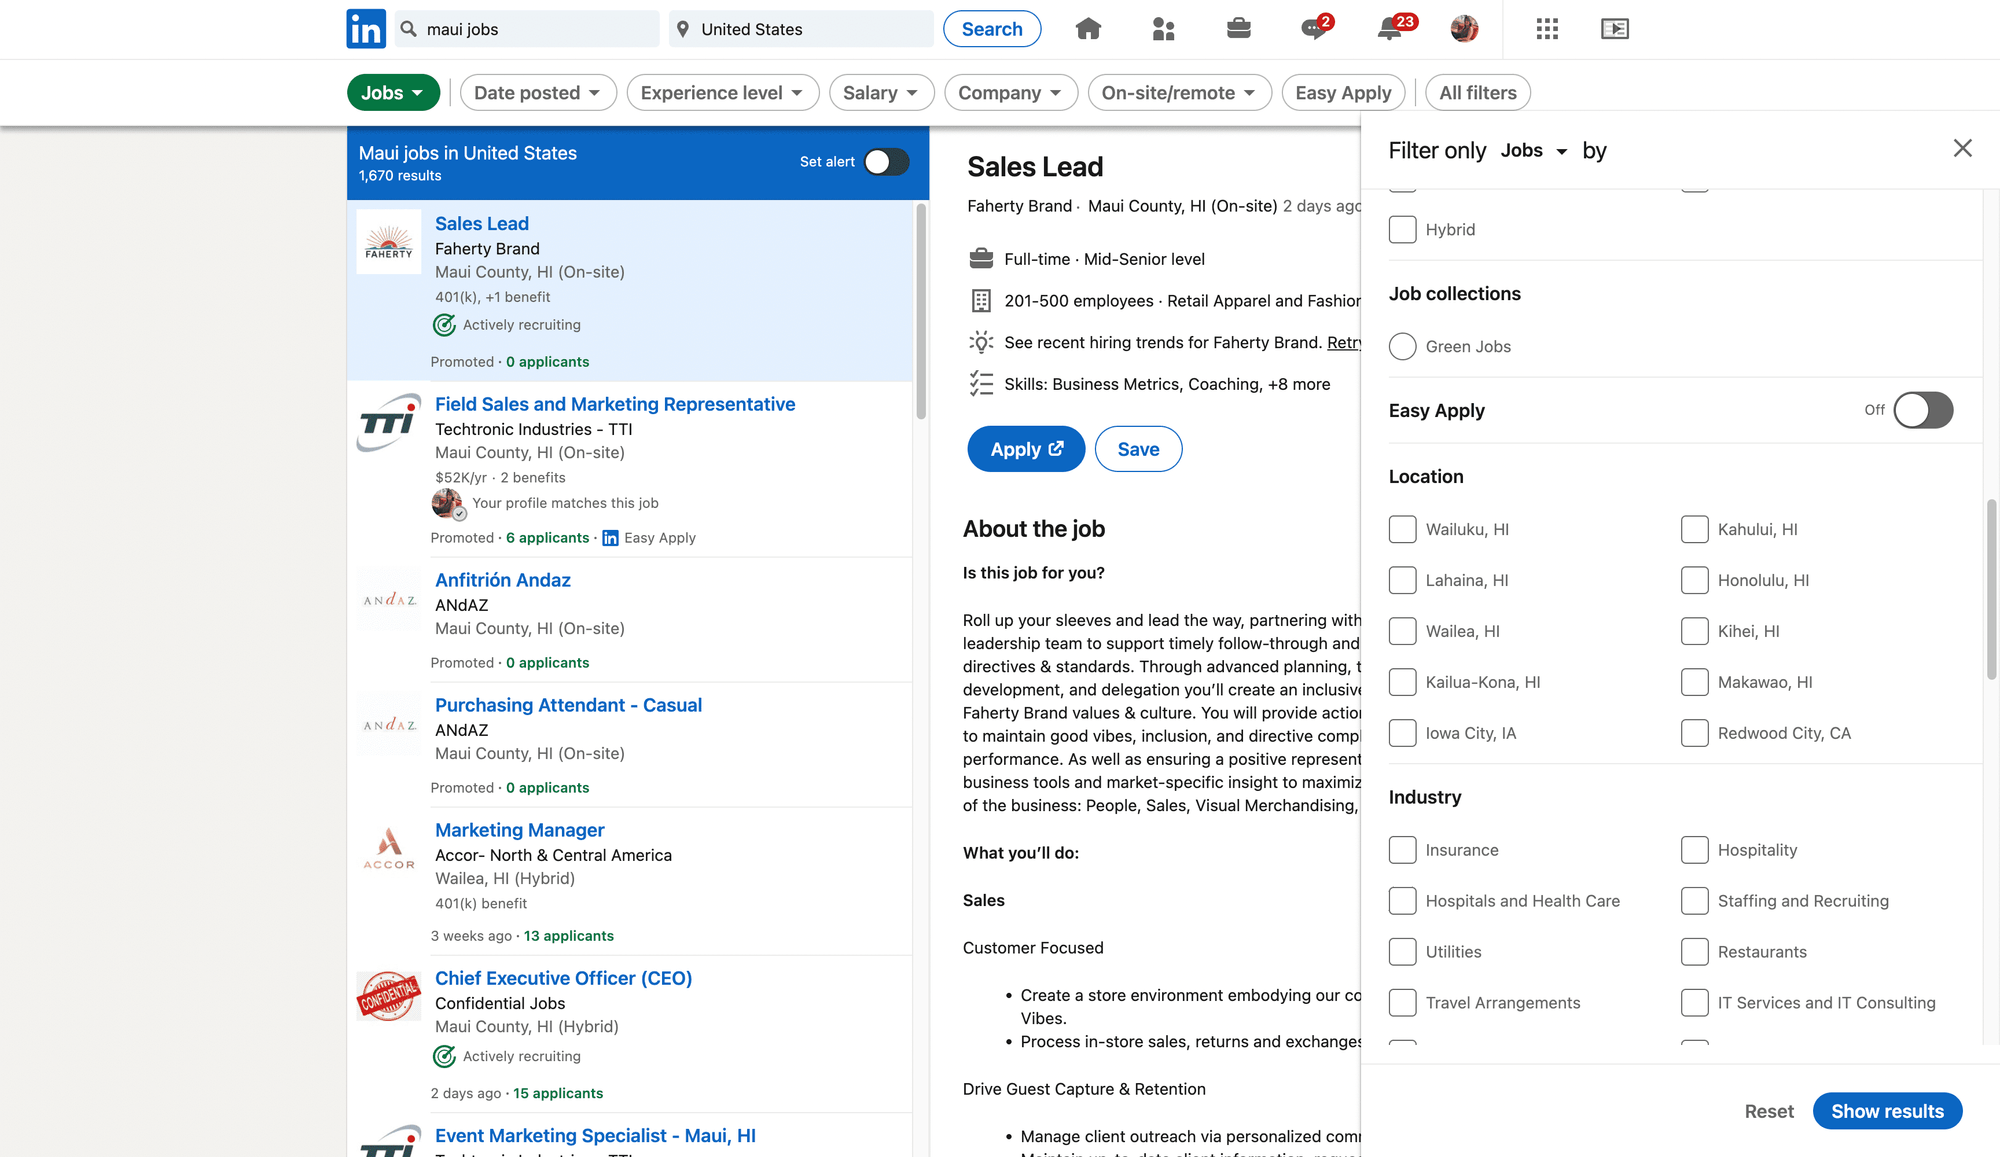Open the All filters pill
The height and width of the screenshot is (1157, 2000).
[1477, 93]
